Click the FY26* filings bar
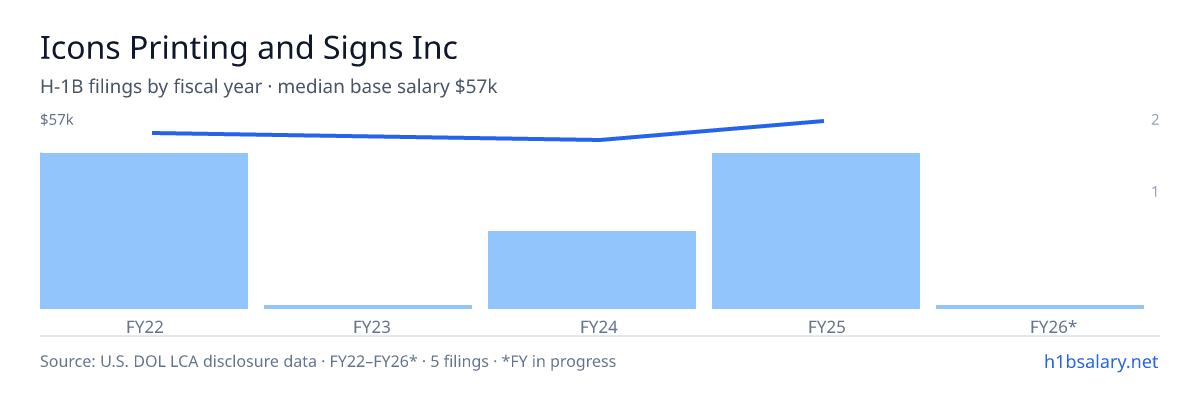The image size is (1200, 400). (1040, 307)
